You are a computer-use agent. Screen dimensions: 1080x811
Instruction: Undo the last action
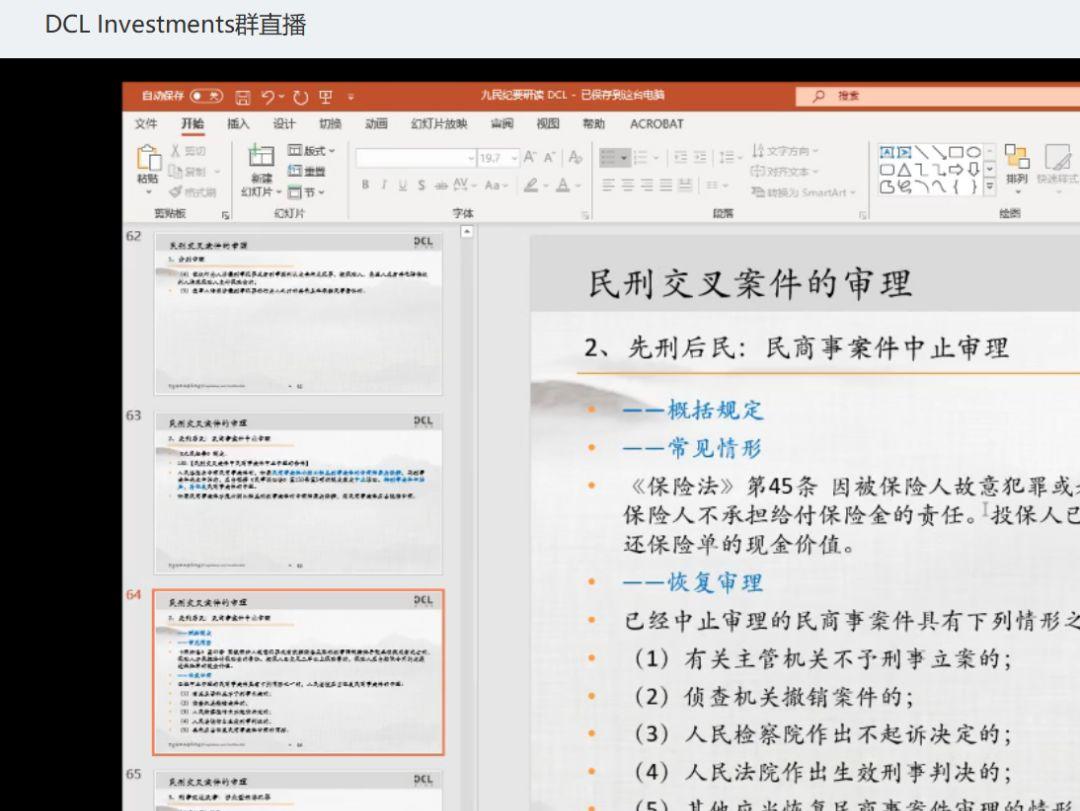tap(268, 97)
